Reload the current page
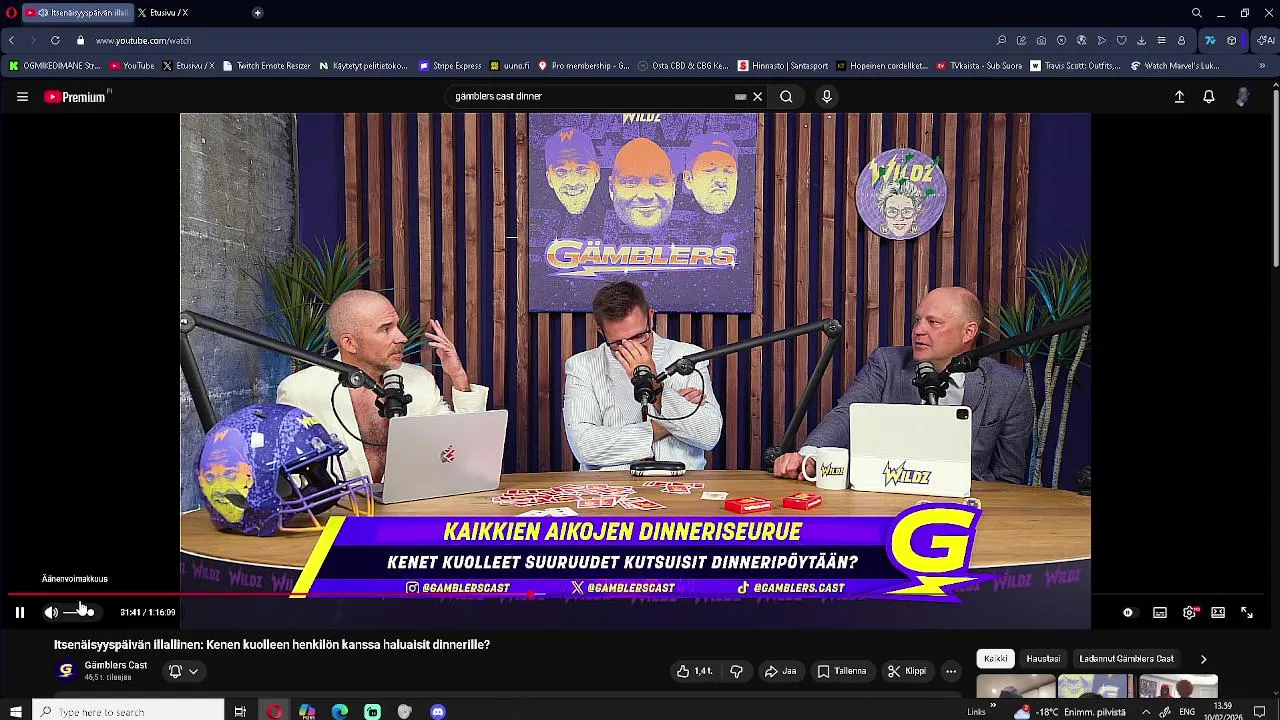Viewport: 1280px width, 720px height. [x=55, y=41]
